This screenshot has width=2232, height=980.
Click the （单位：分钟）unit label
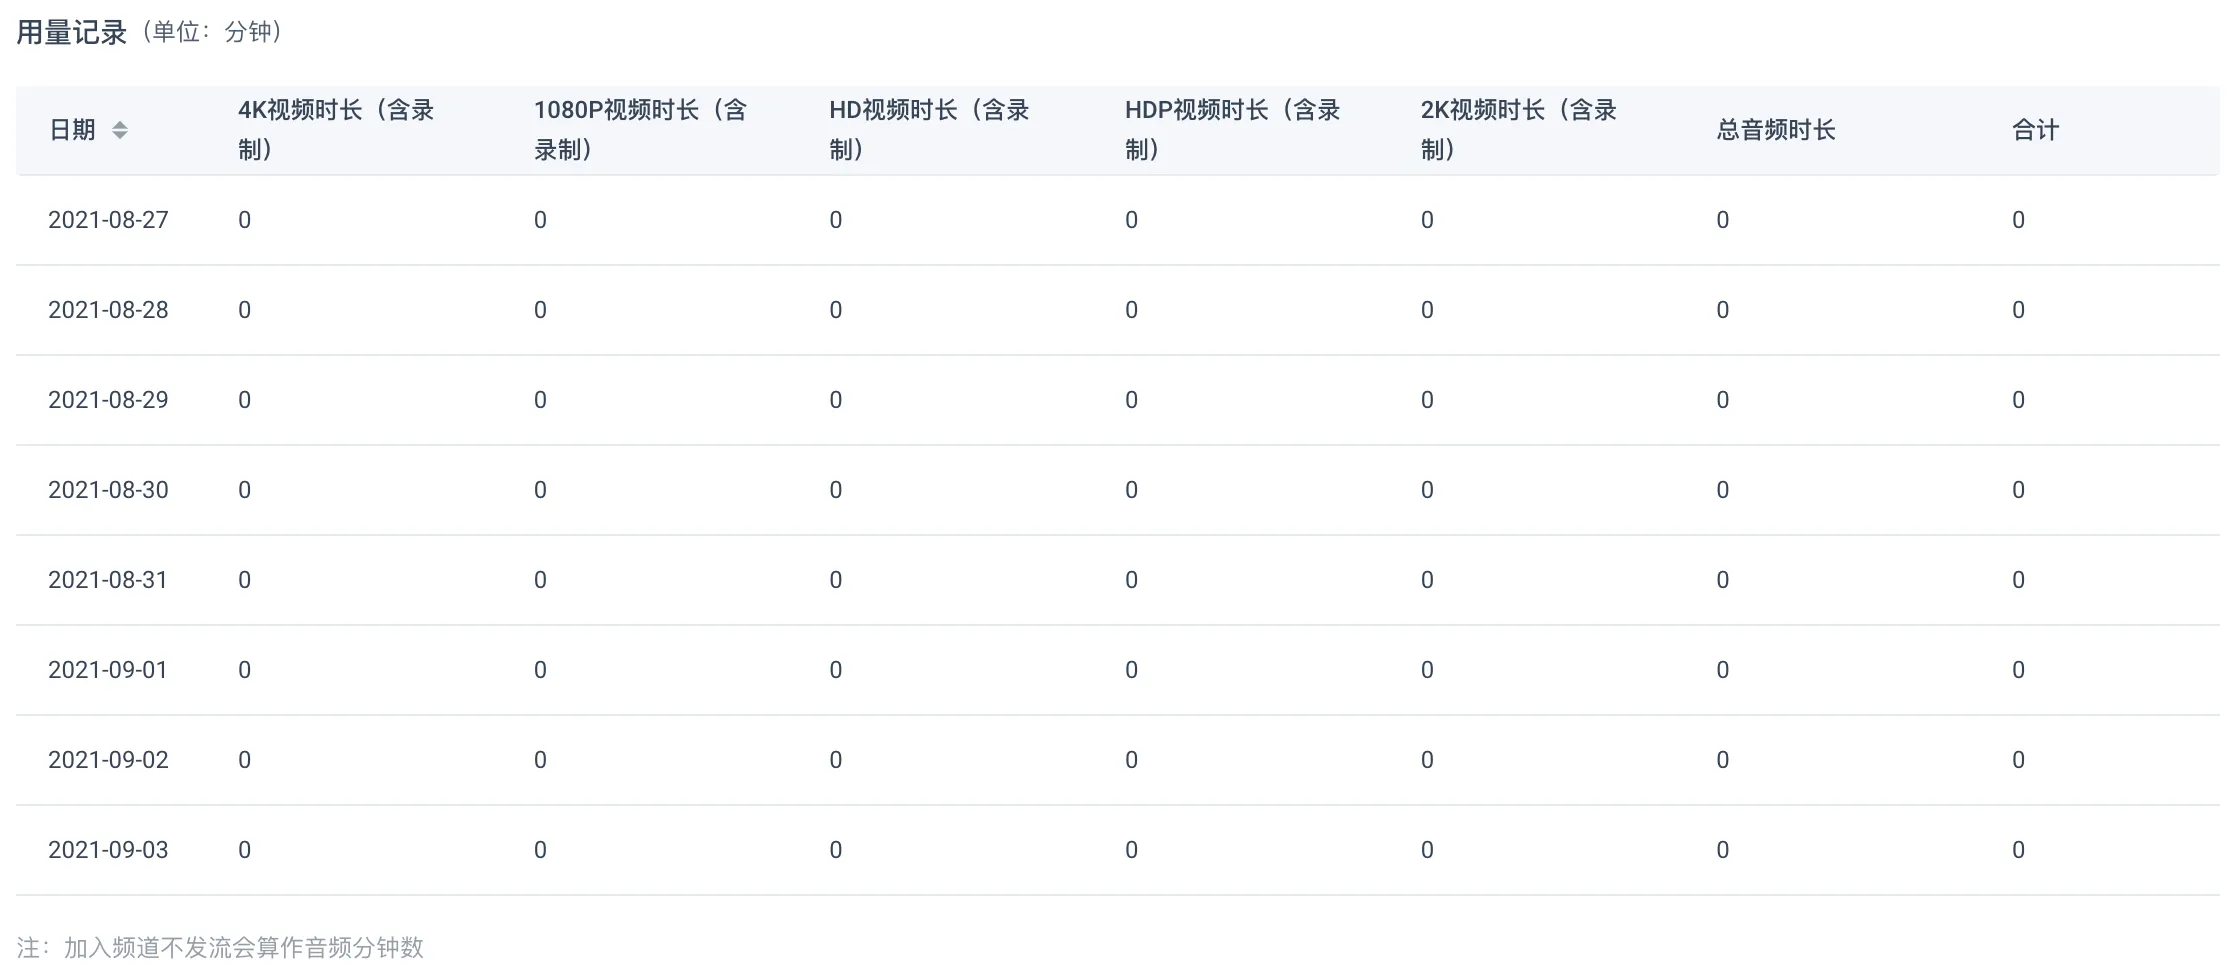coord(212,32)
